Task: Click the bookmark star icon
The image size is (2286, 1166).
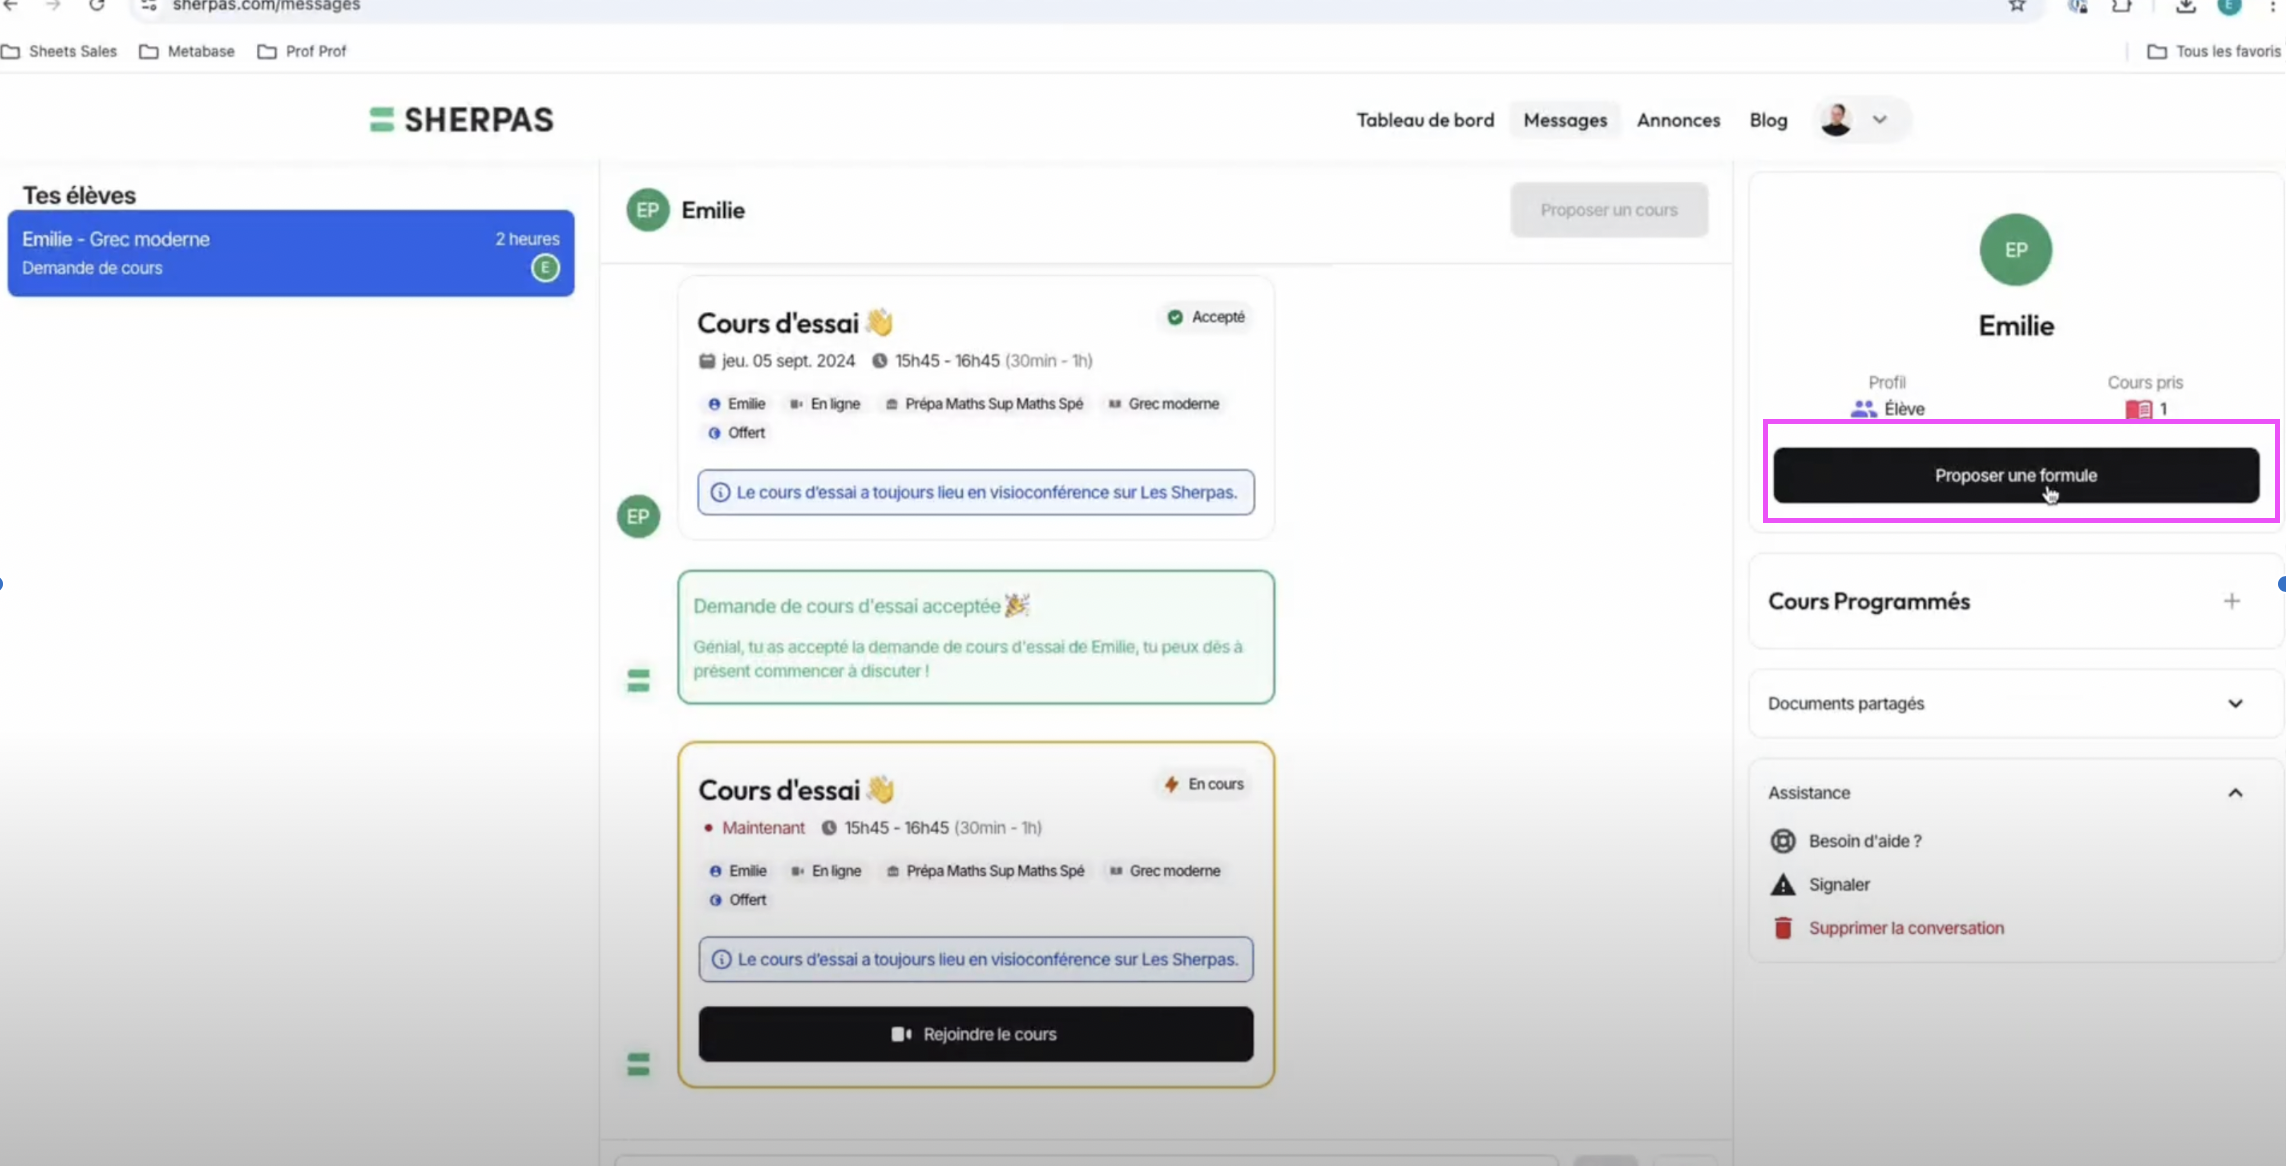Action: click(2016, 6)
